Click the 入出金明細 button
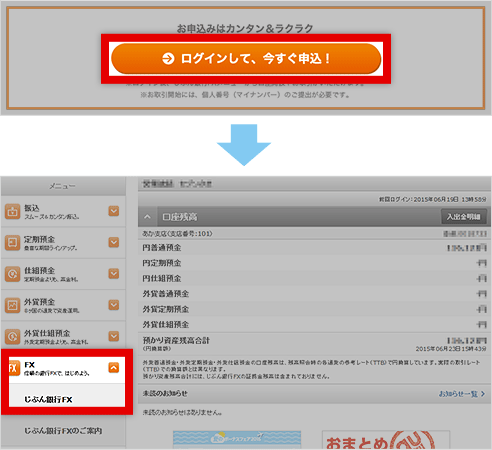Screen dimensions: 492x450 point(464,217)
